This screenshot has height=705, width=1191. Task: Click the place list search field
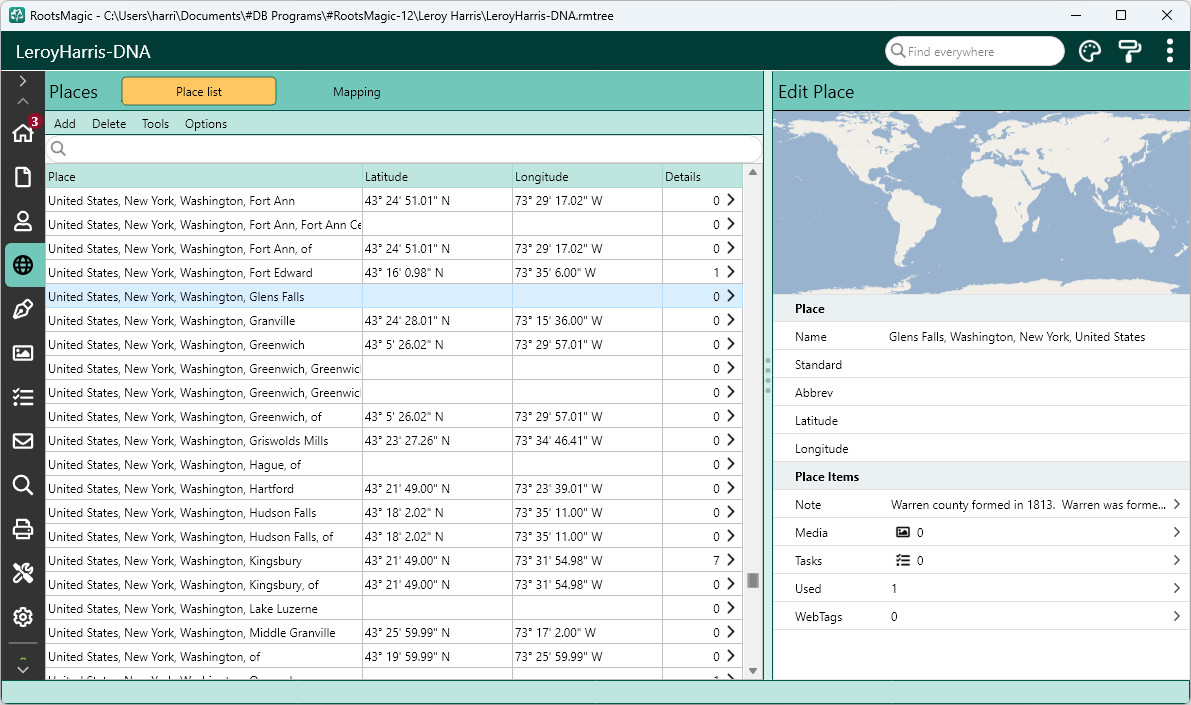(x=404, y=149)
